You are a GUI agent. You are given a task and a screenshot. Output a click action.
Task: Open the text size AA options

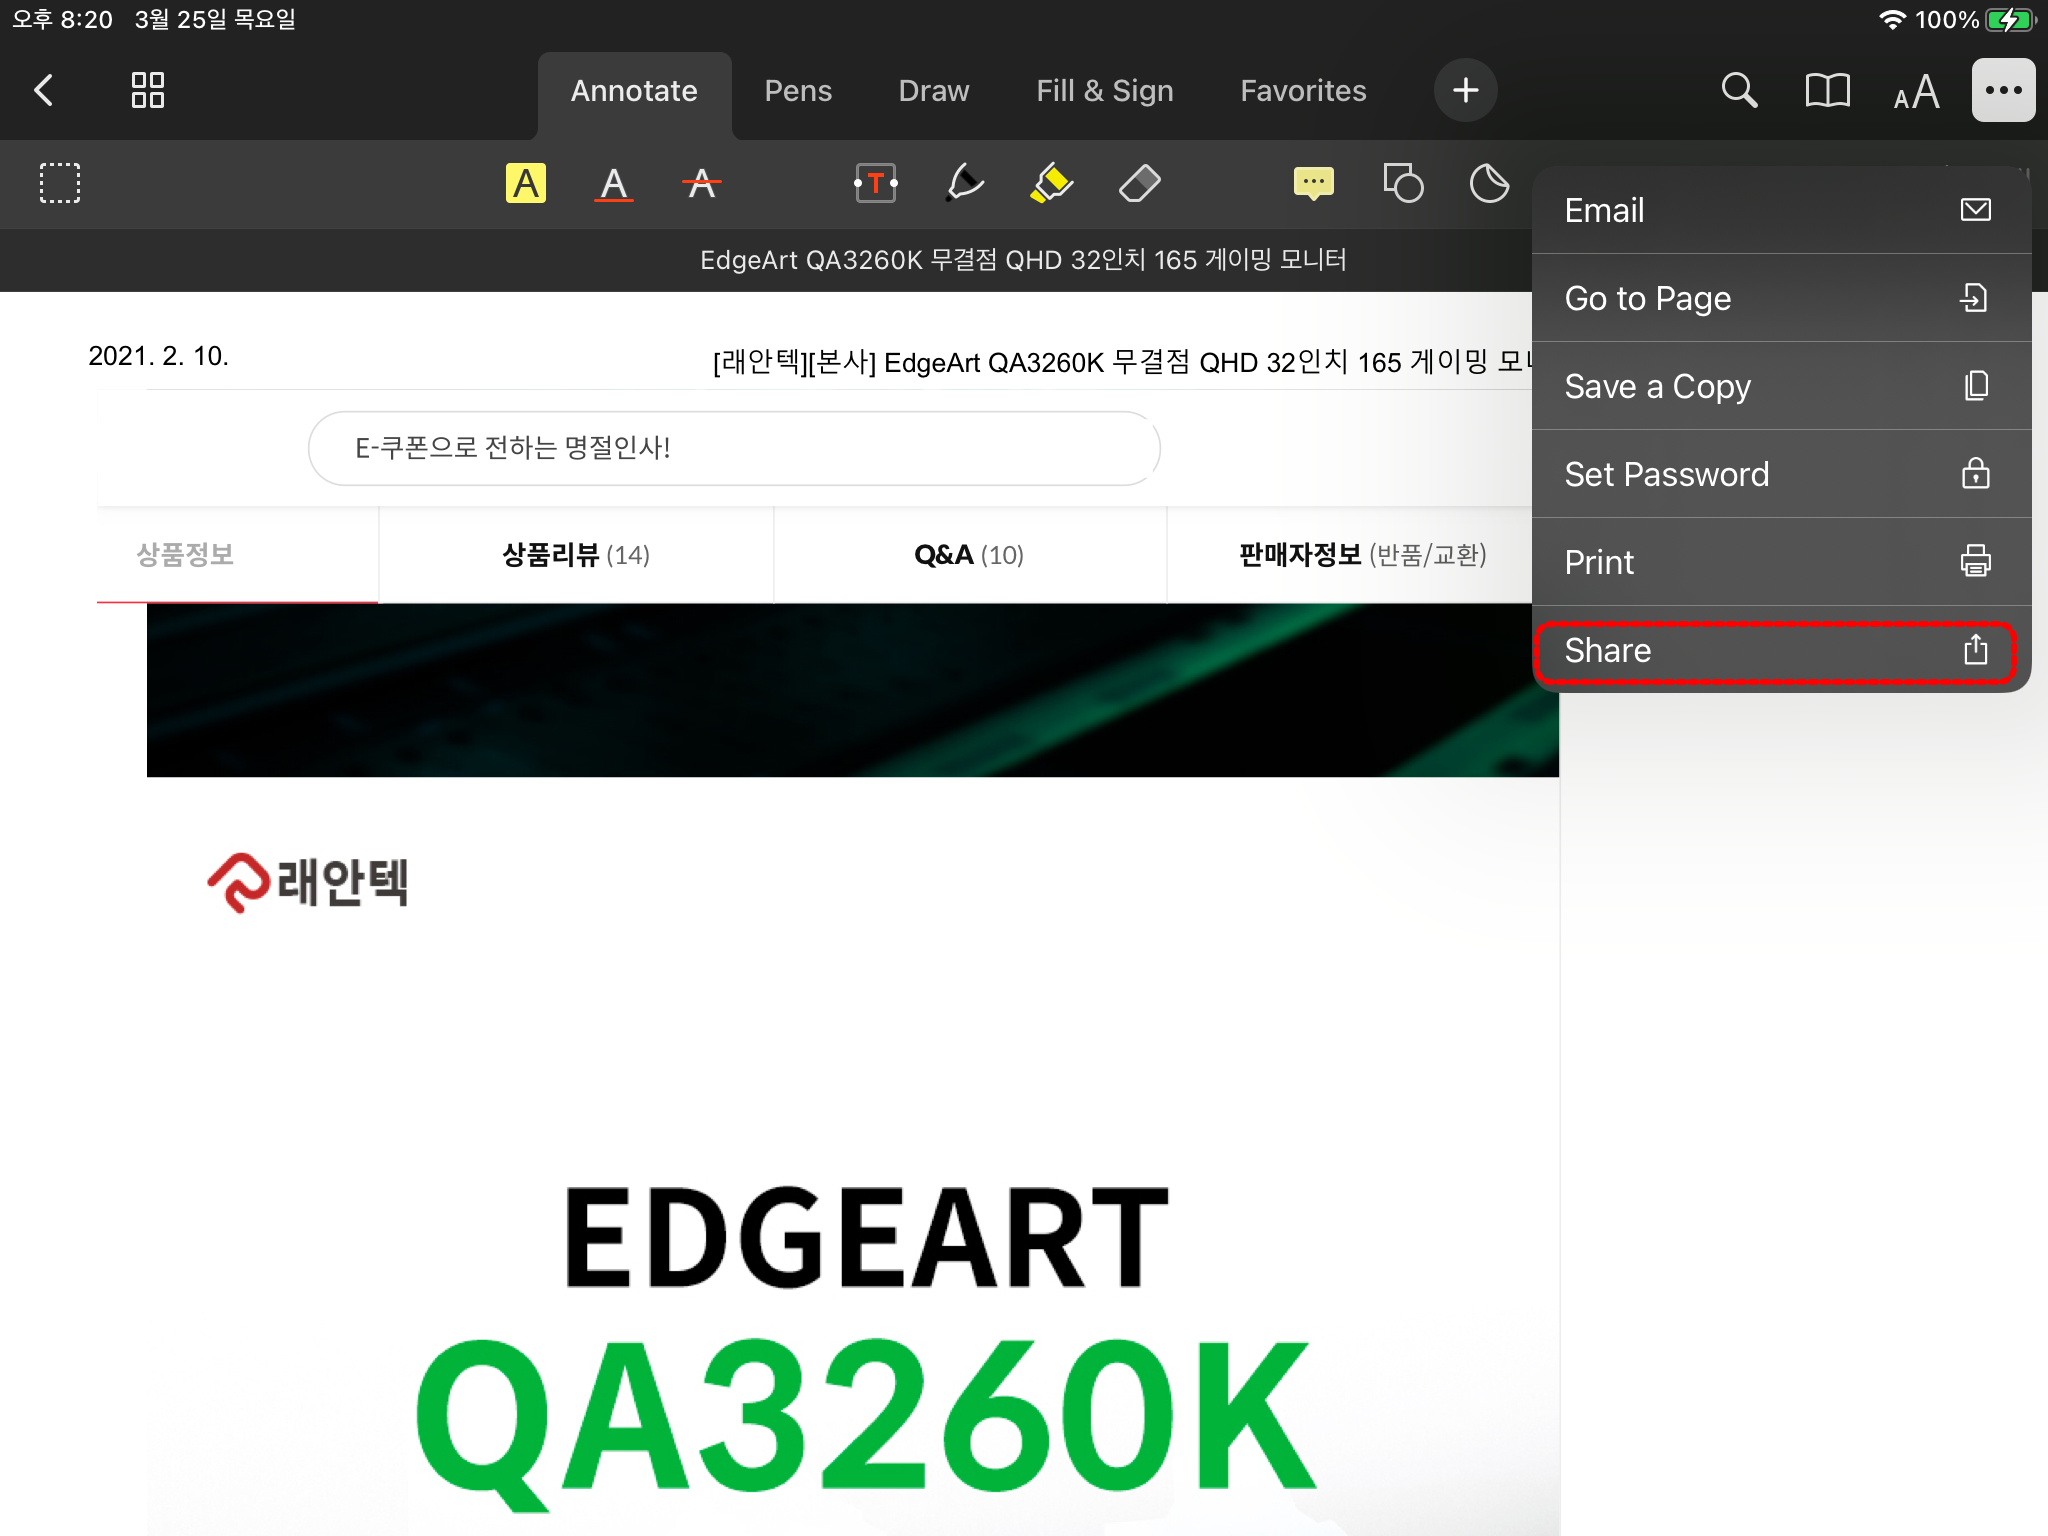[1916, 92]
